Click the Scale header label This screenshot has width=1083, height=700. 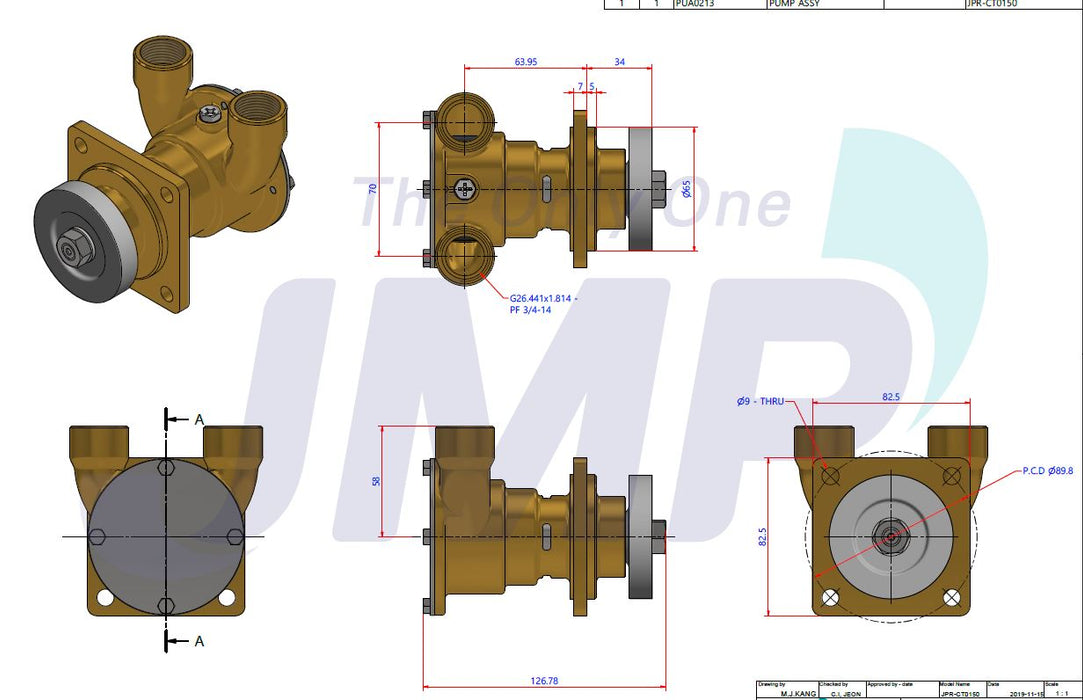click(1052, 684)
